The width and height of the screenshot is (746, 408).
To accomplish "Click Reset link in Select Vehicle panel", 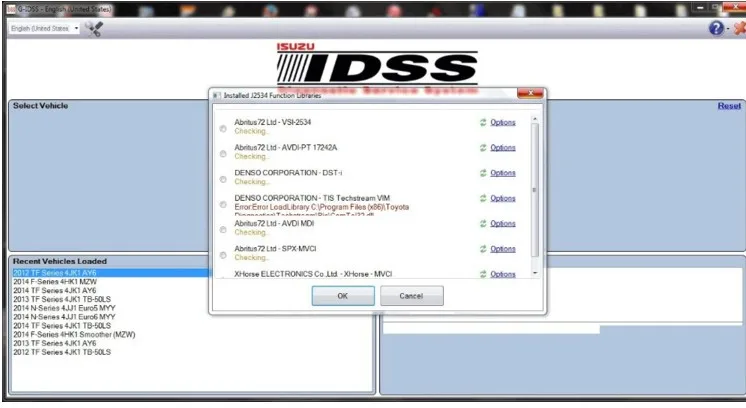I will [729, 106].
